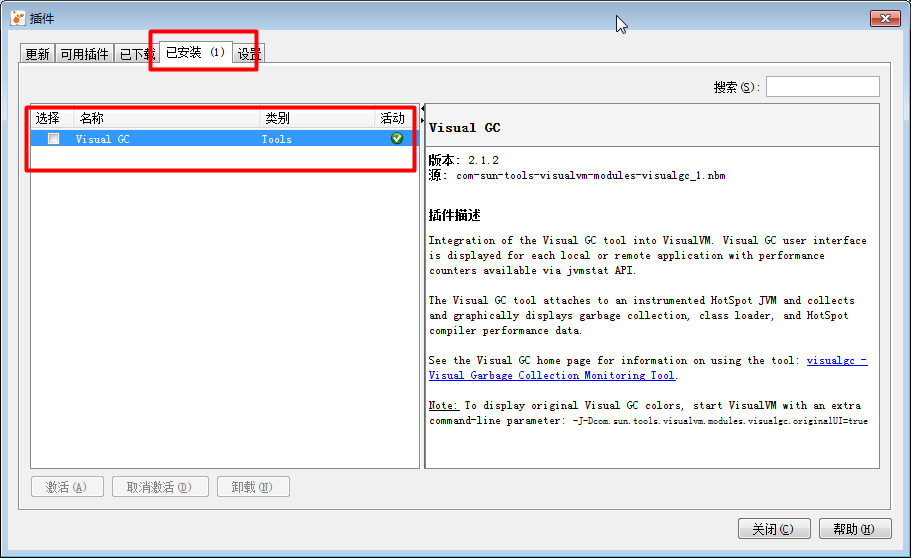Click the green active status icon
Viewport: 911px width, 558px height.
(397, 138)
